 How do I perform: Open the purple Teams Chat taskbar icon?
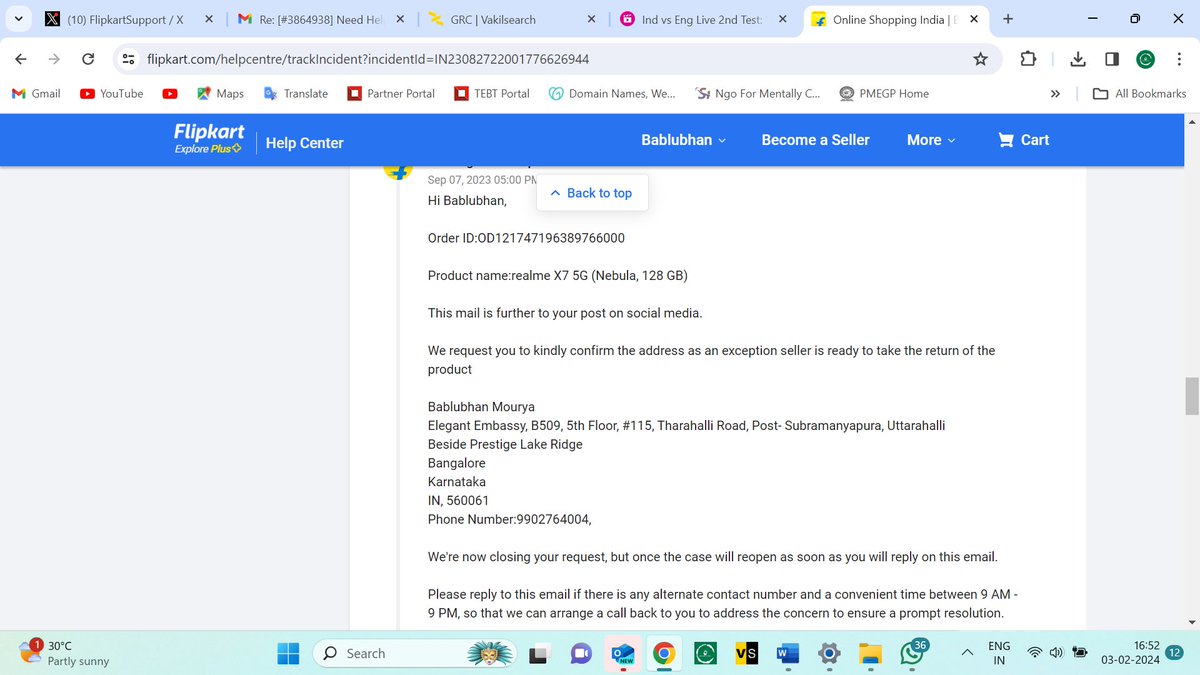tap(580, 653)
